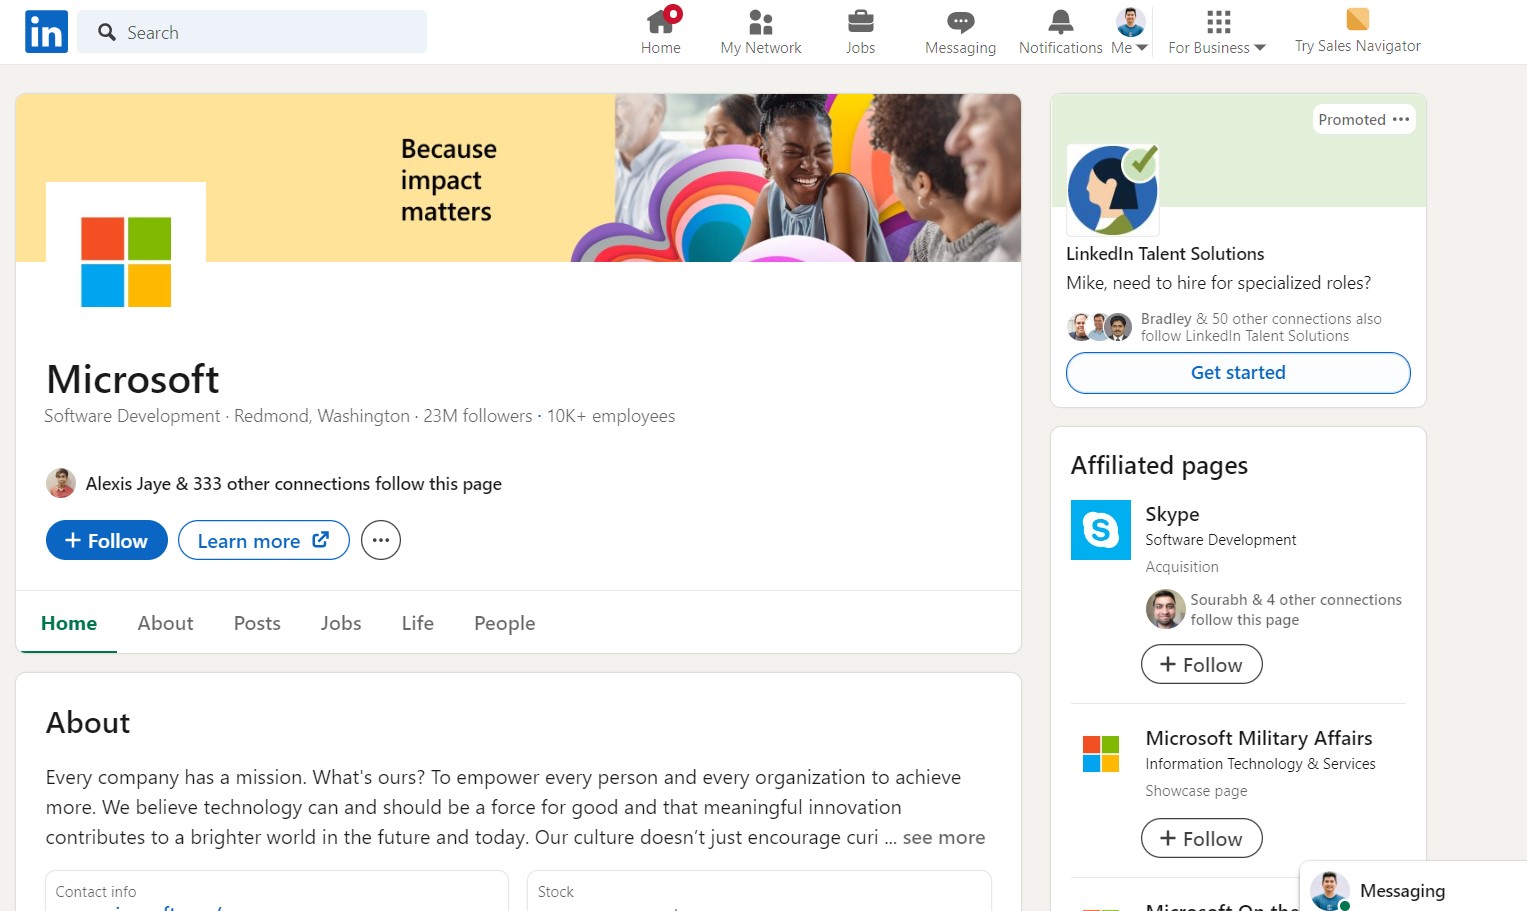This screenshot has height=911, width=1527.
Task: Open the Skype page title link
Action: pos(1172,514)
